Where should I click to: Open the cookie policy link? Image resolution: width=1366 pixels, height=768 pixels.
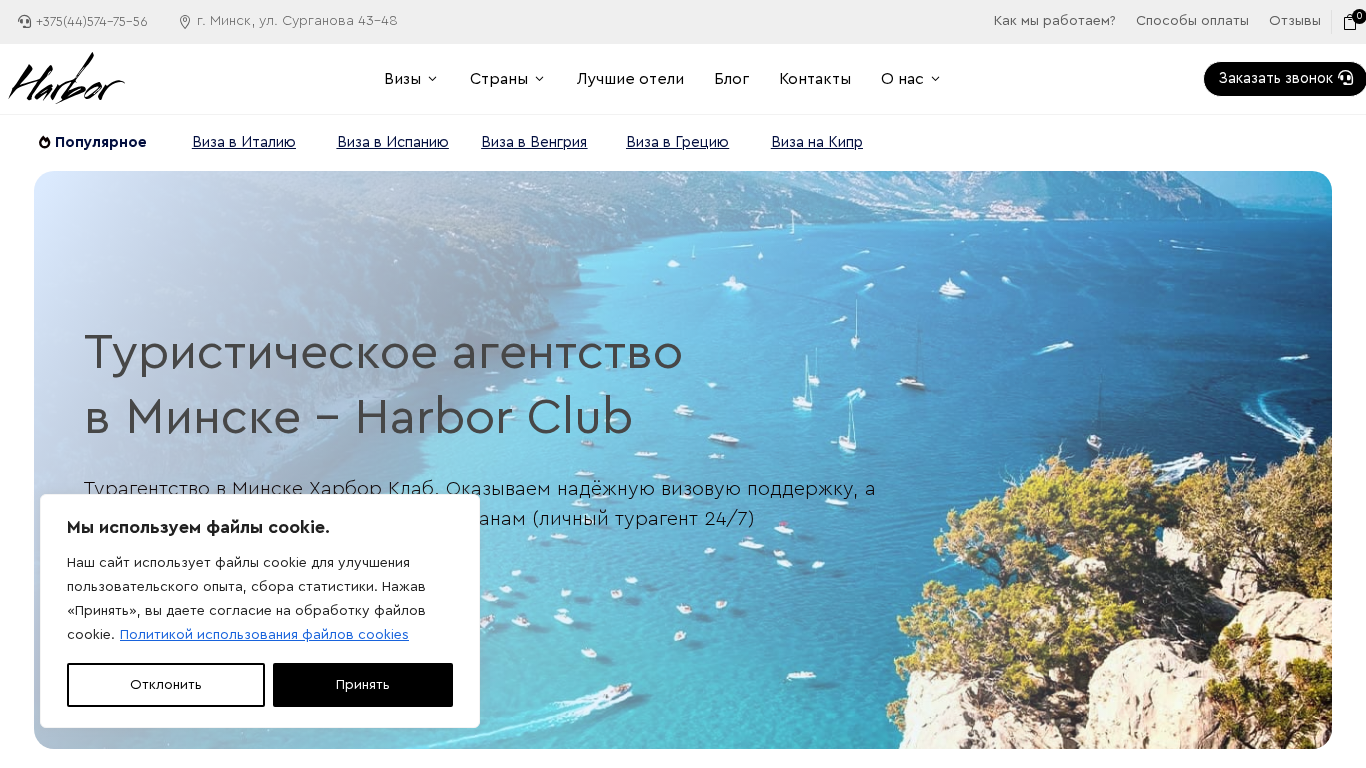264,635
